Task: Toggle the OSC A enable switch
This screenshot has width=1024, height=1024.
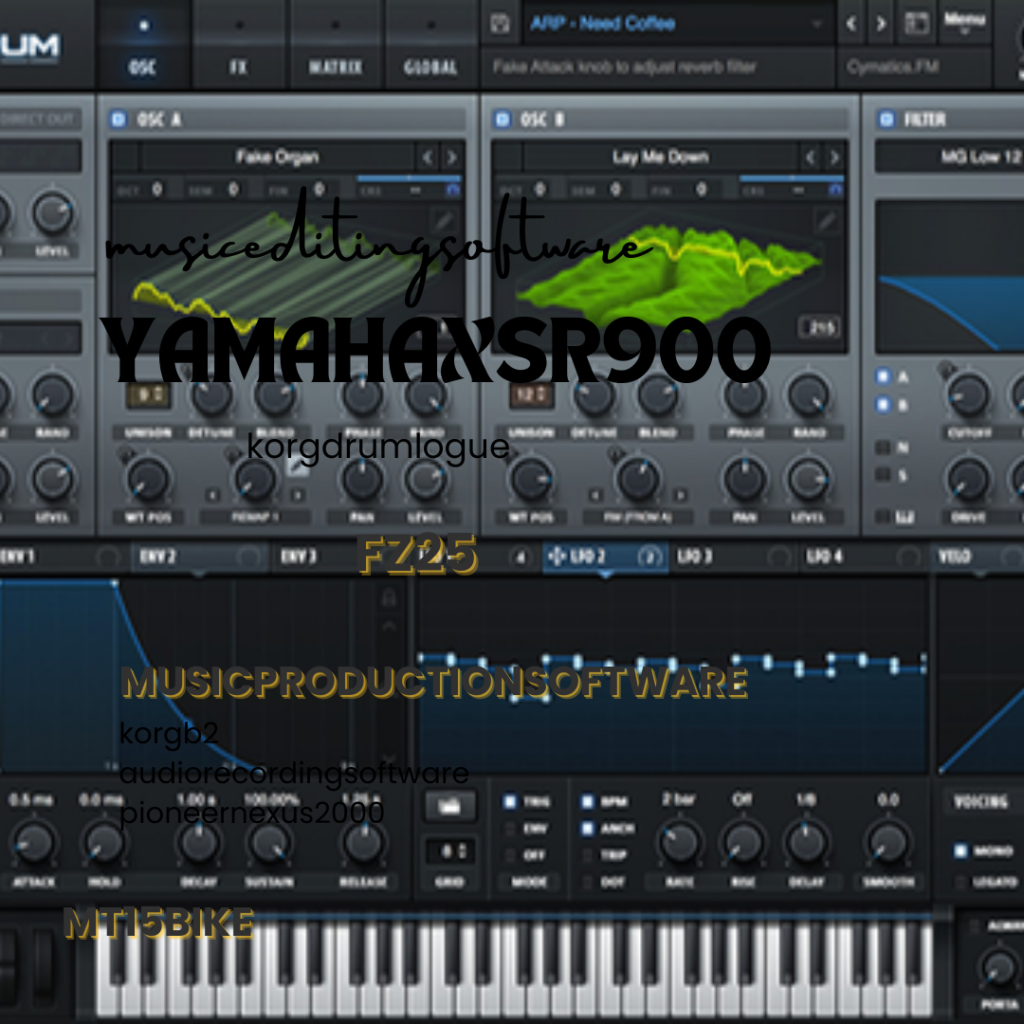Action: pyautogui.click(x=118, y=120)
